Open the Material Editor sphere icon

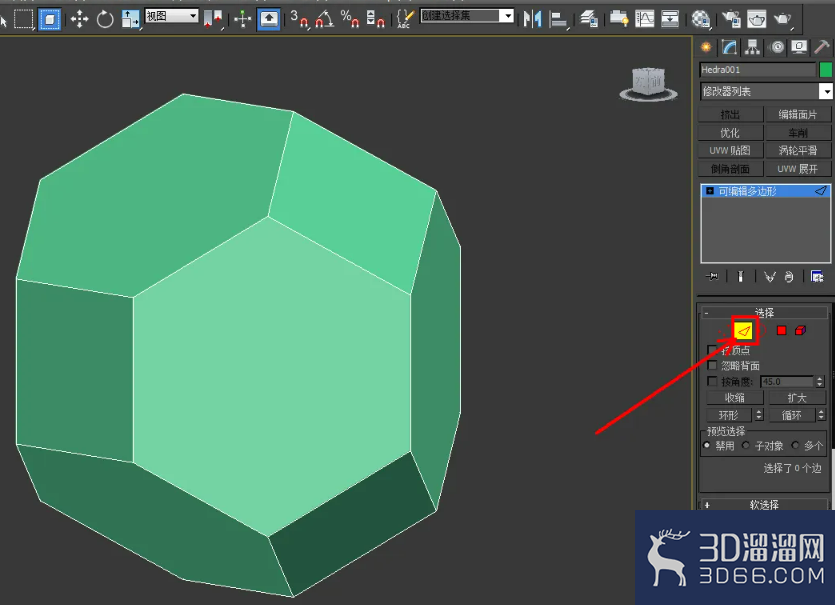[701, 20]
